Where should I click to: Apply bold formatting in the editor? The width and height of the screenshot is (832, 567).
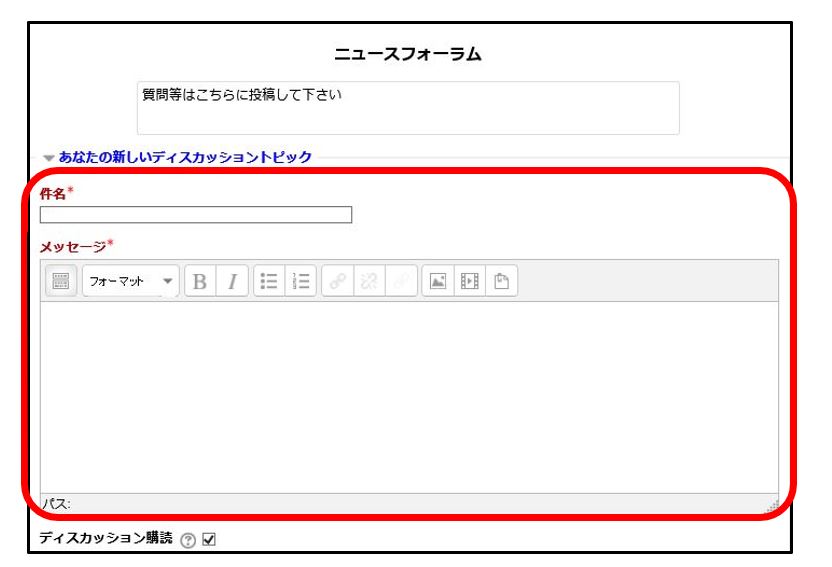click(x=198, y=282)
